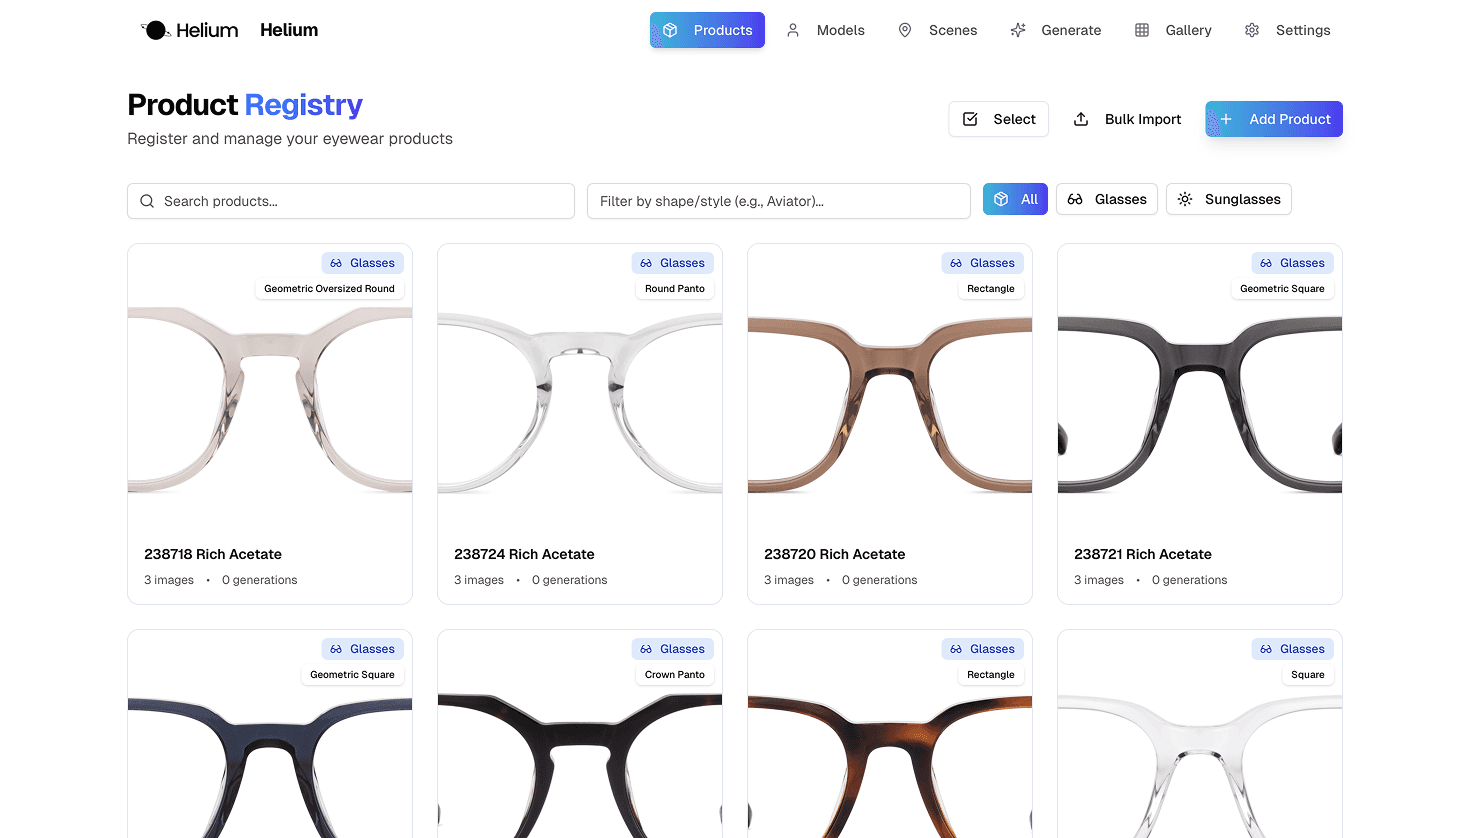Click the Geometric Square tag on 238721 card
The height and width of the screenshot is (838, 1470).
1282,289
